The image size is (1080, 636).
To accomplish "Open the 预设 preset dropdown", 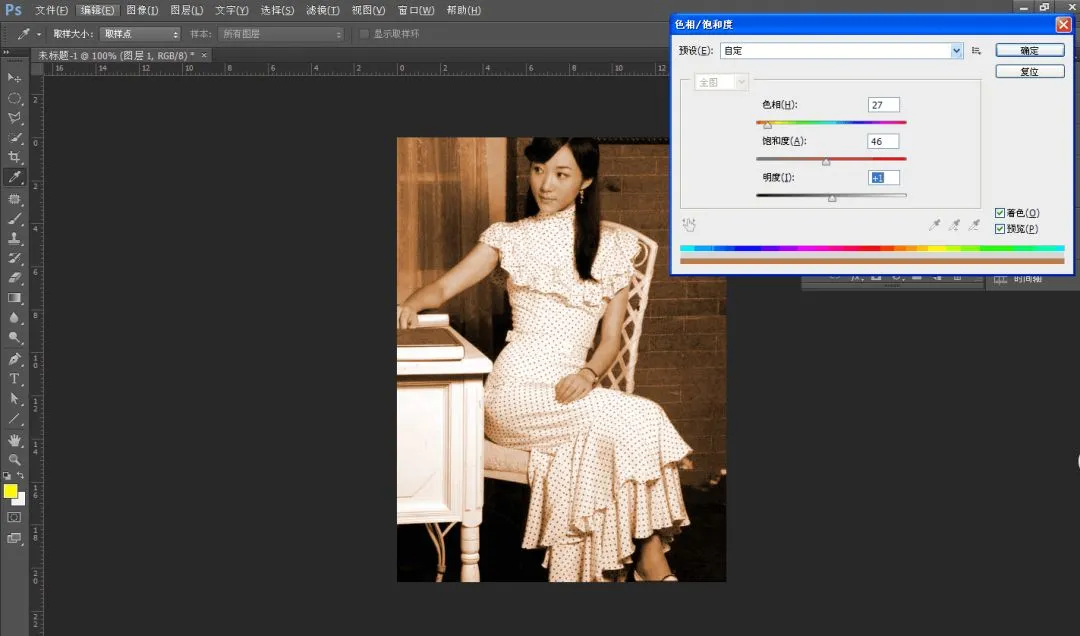I will 841,50.
